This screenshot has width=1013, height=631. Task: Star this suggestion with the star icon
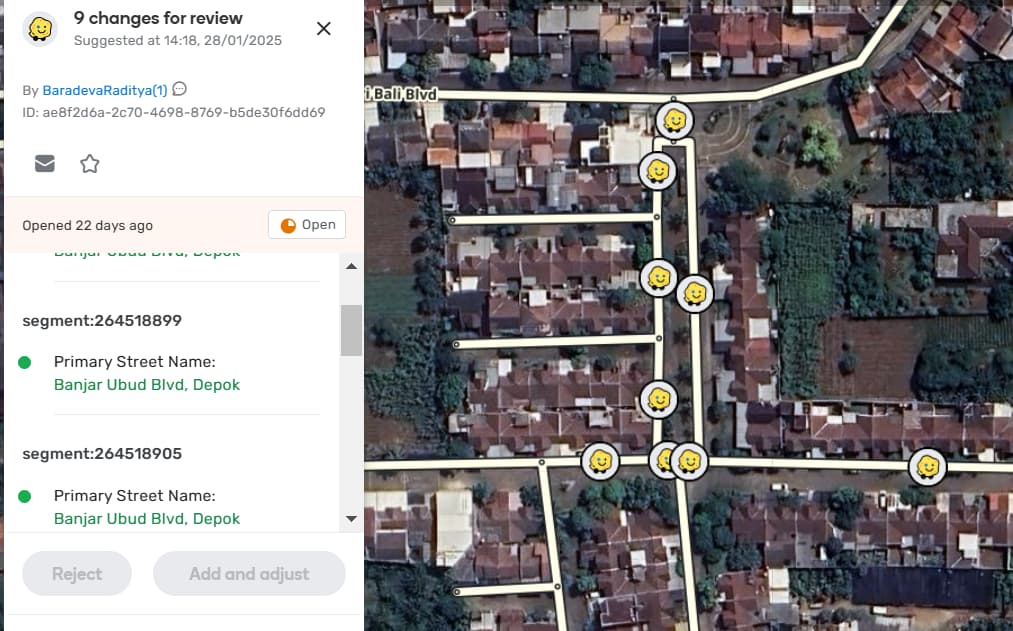point(90,164)
